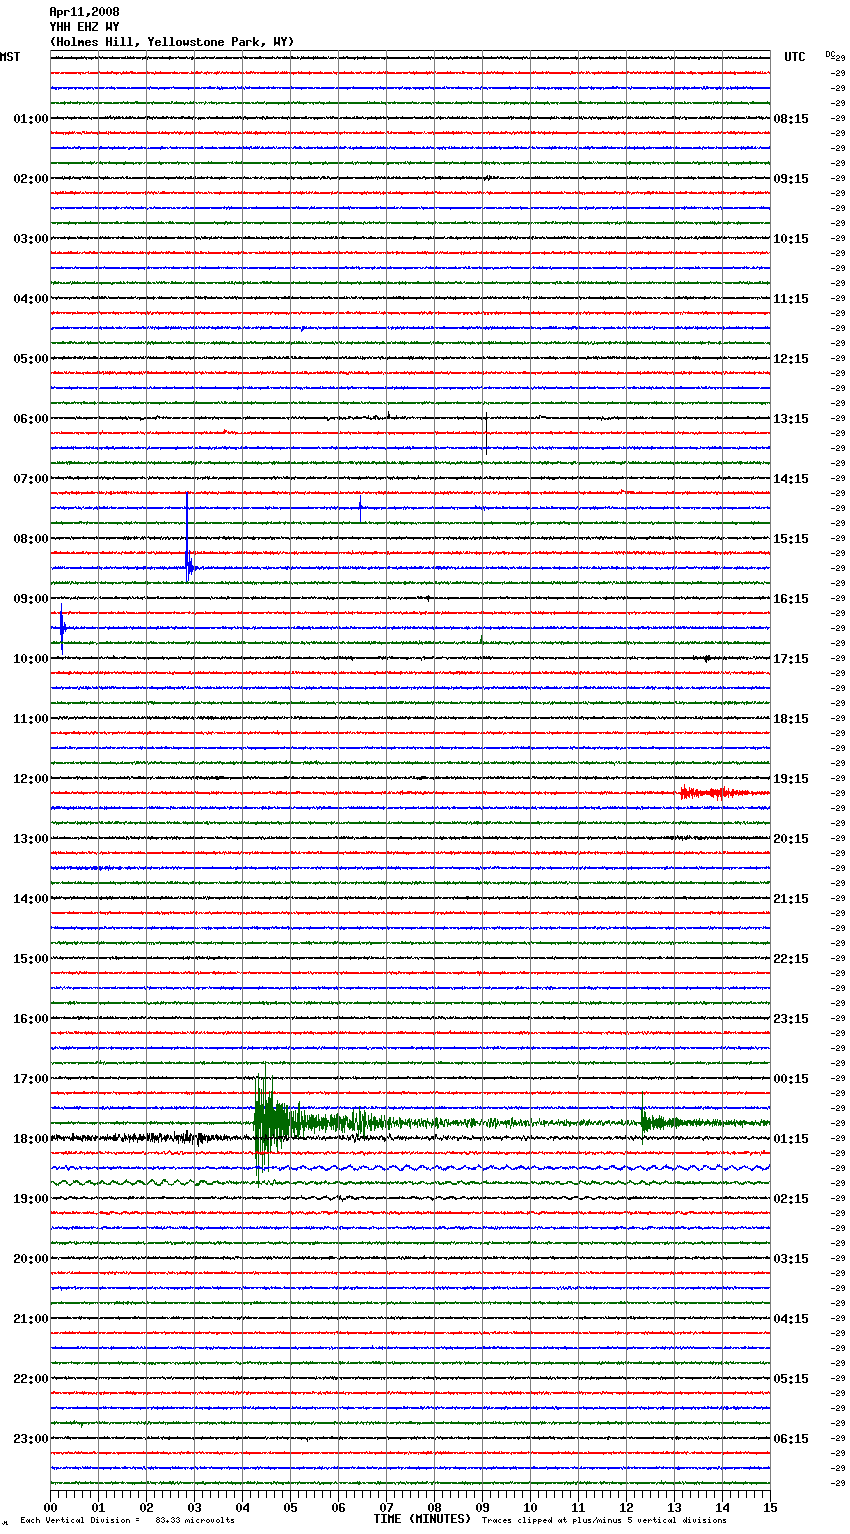The height and width of the screenshot is (1534, 850).
Task: Click the 21:15 UTC time label
Action: click(791, 899)
